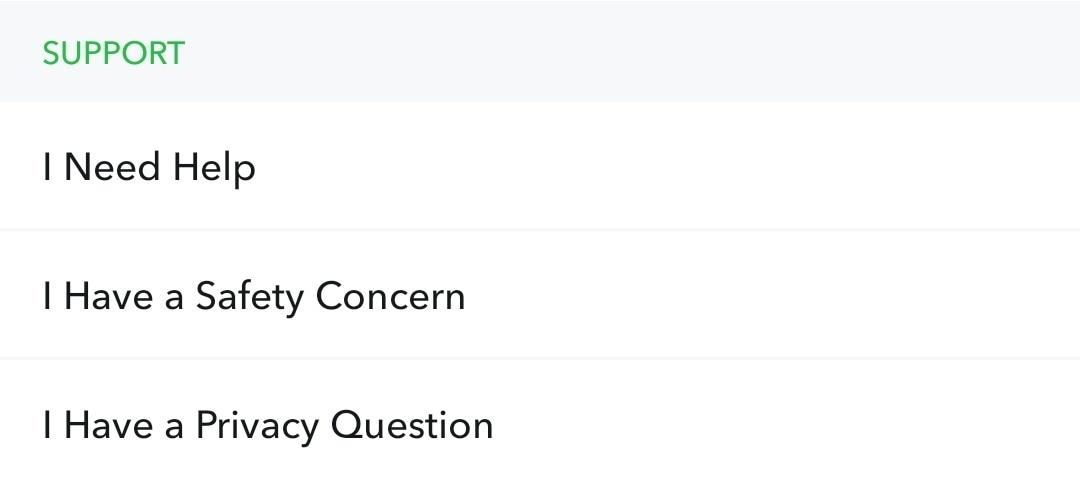
Task: Tap I Have a Safety Concern
Action: tap(254, 296)
